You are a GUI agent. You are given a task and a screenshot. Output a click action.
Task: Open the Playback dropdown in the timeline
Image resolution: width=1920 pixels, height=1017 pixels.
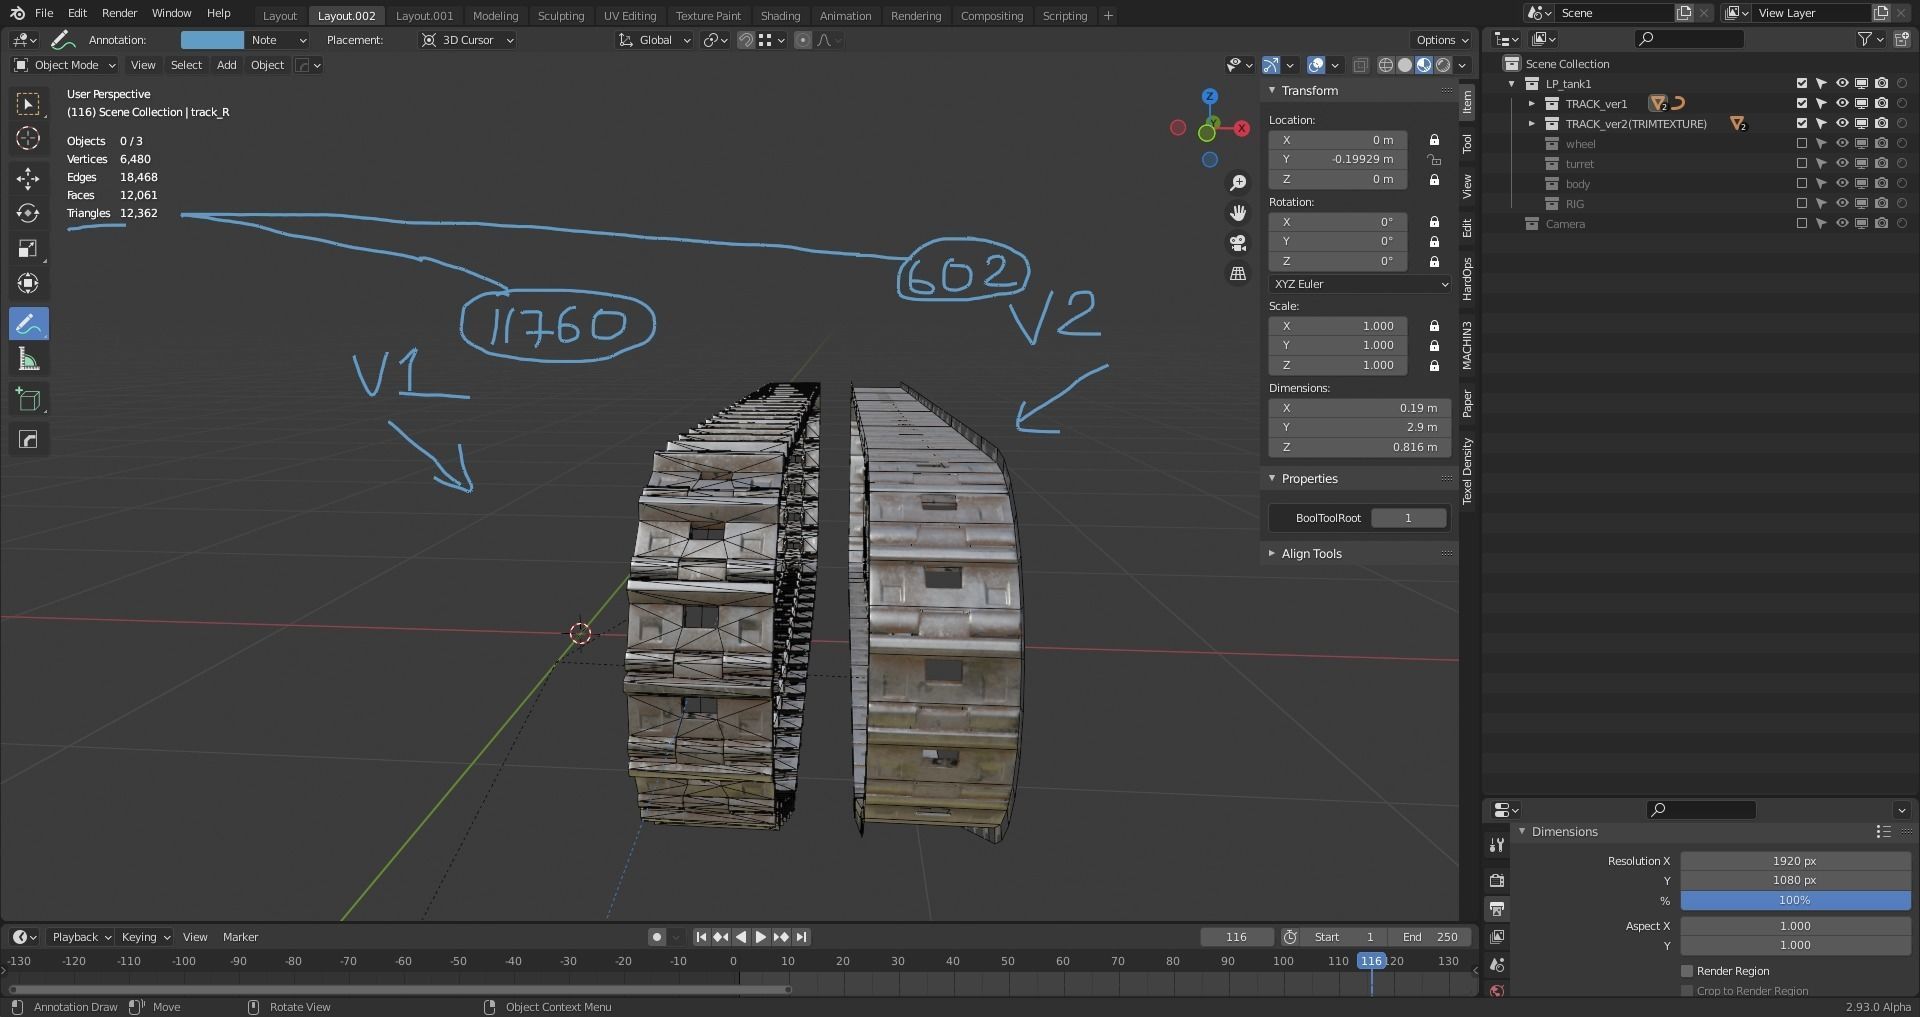coord(81,937)
